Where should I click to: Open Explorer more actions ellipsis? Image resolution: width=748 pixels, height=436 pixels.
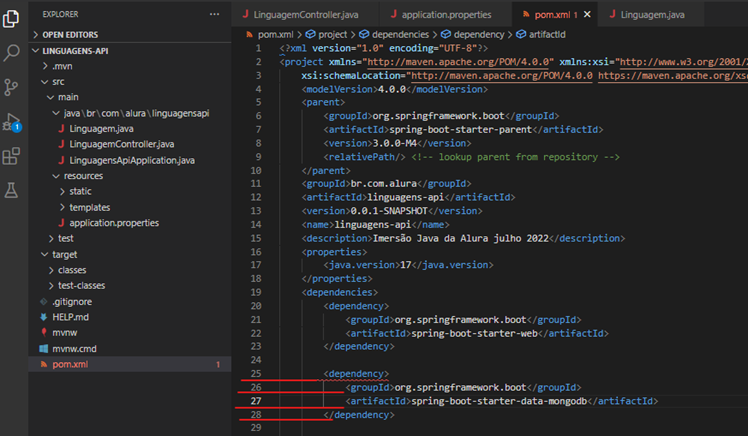[215, 14]
